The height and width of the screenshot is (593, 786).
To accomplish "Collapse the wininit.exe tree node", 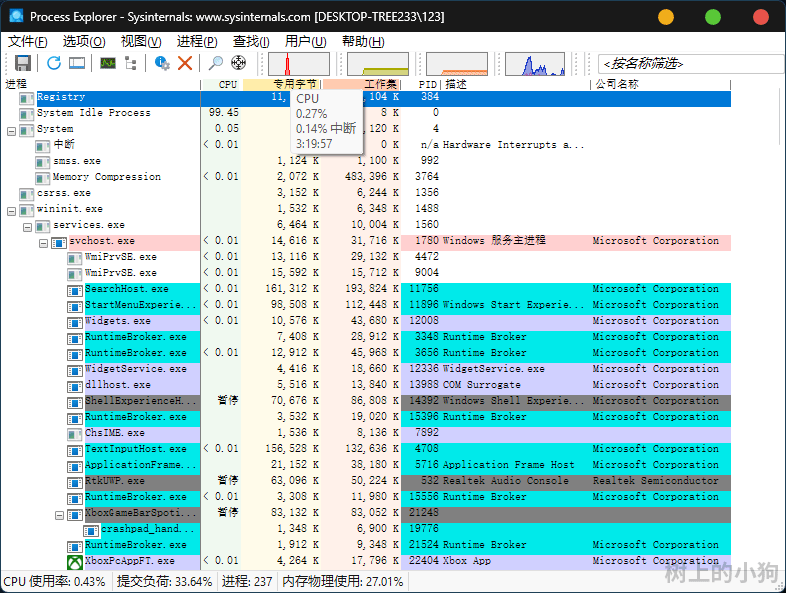I will [11, 210].
